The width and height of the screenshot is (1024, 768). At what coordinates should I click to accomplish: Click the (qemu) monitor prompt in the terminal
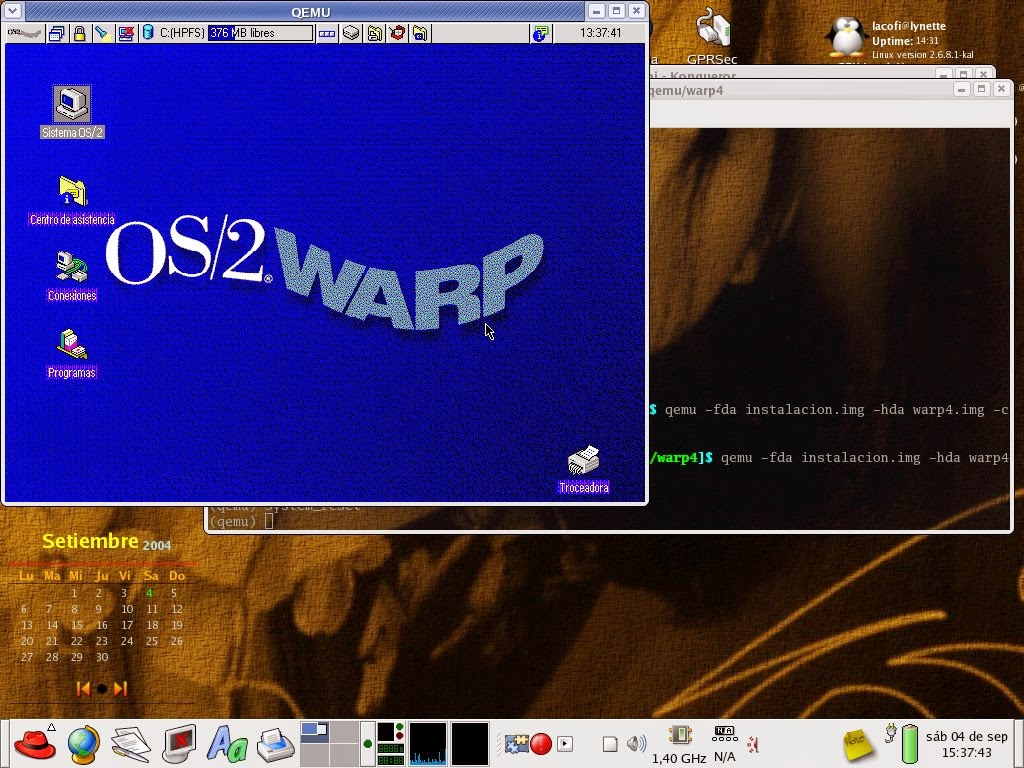tap(232, 521)
